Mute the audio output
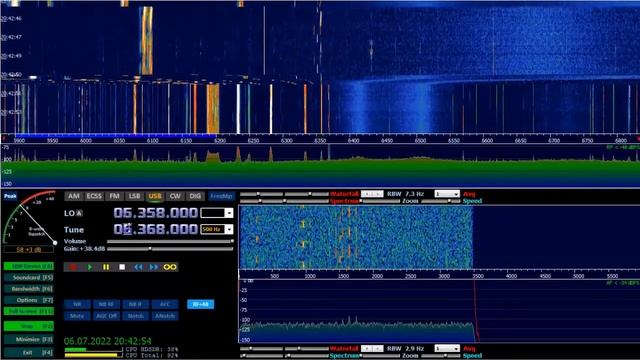This screenshot has width=640, height=360. click(77, 316)
